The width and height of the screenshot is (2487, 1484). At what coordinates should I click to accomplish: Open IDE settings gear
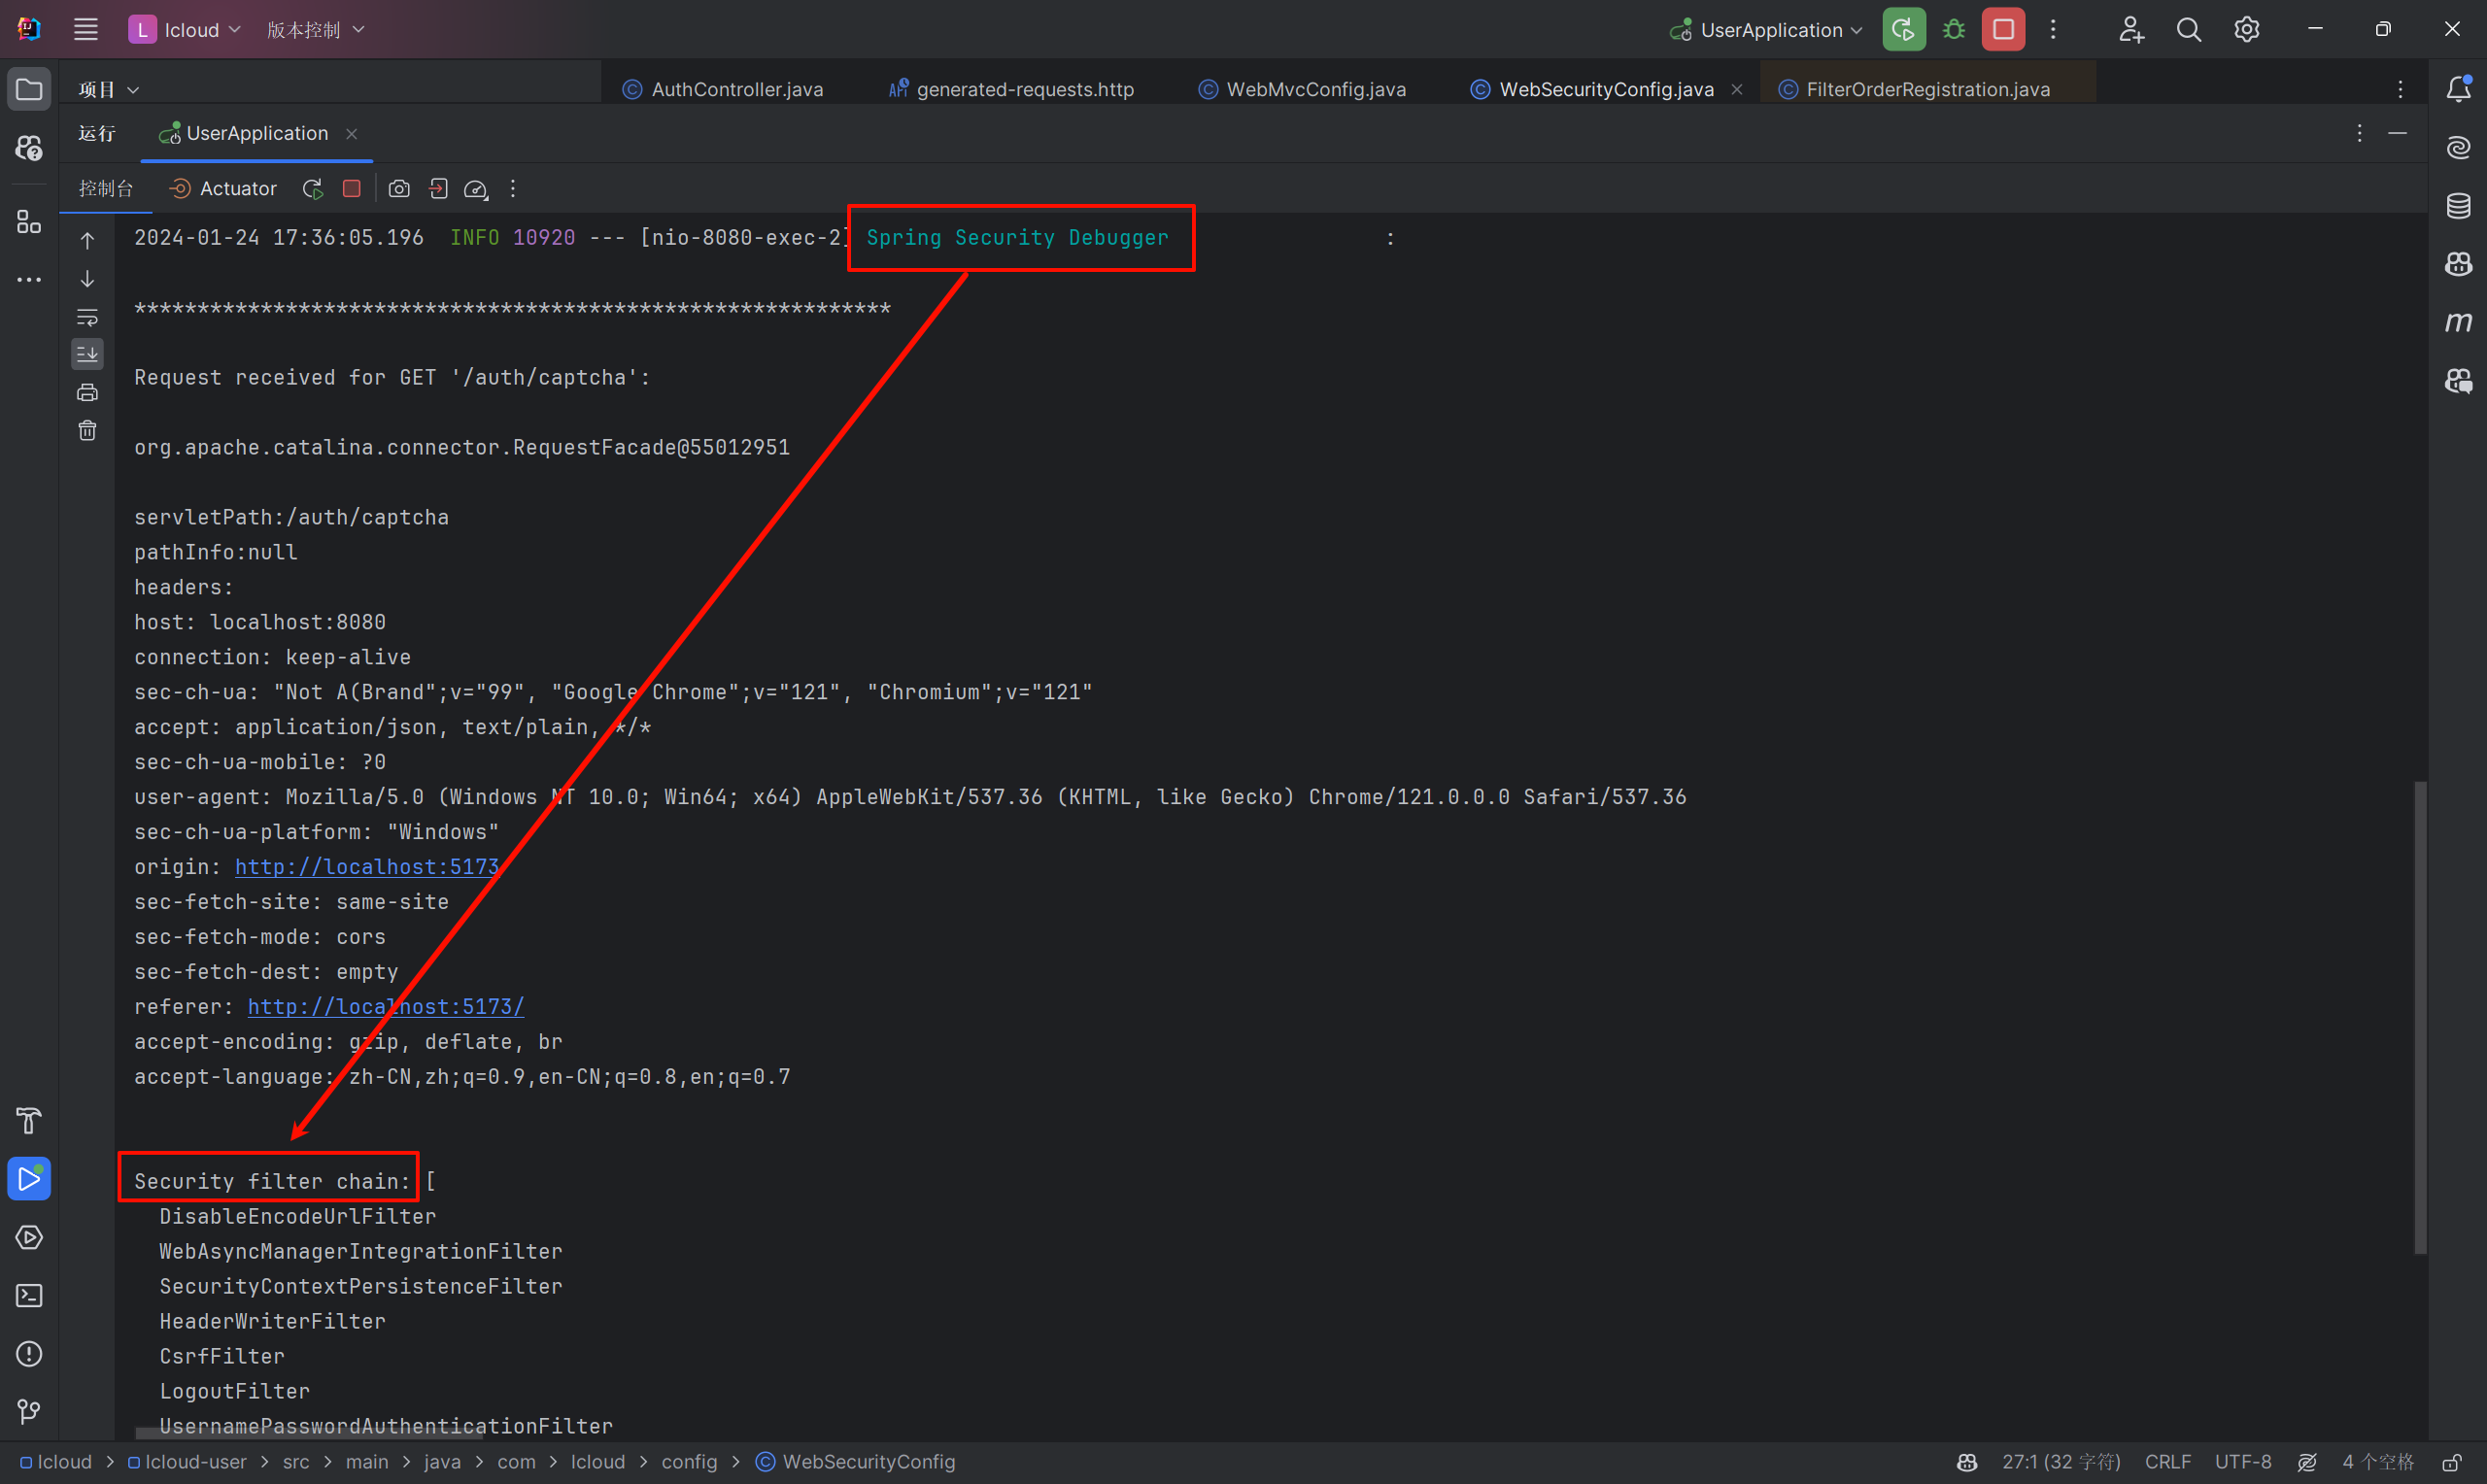tap(2246, 30)
